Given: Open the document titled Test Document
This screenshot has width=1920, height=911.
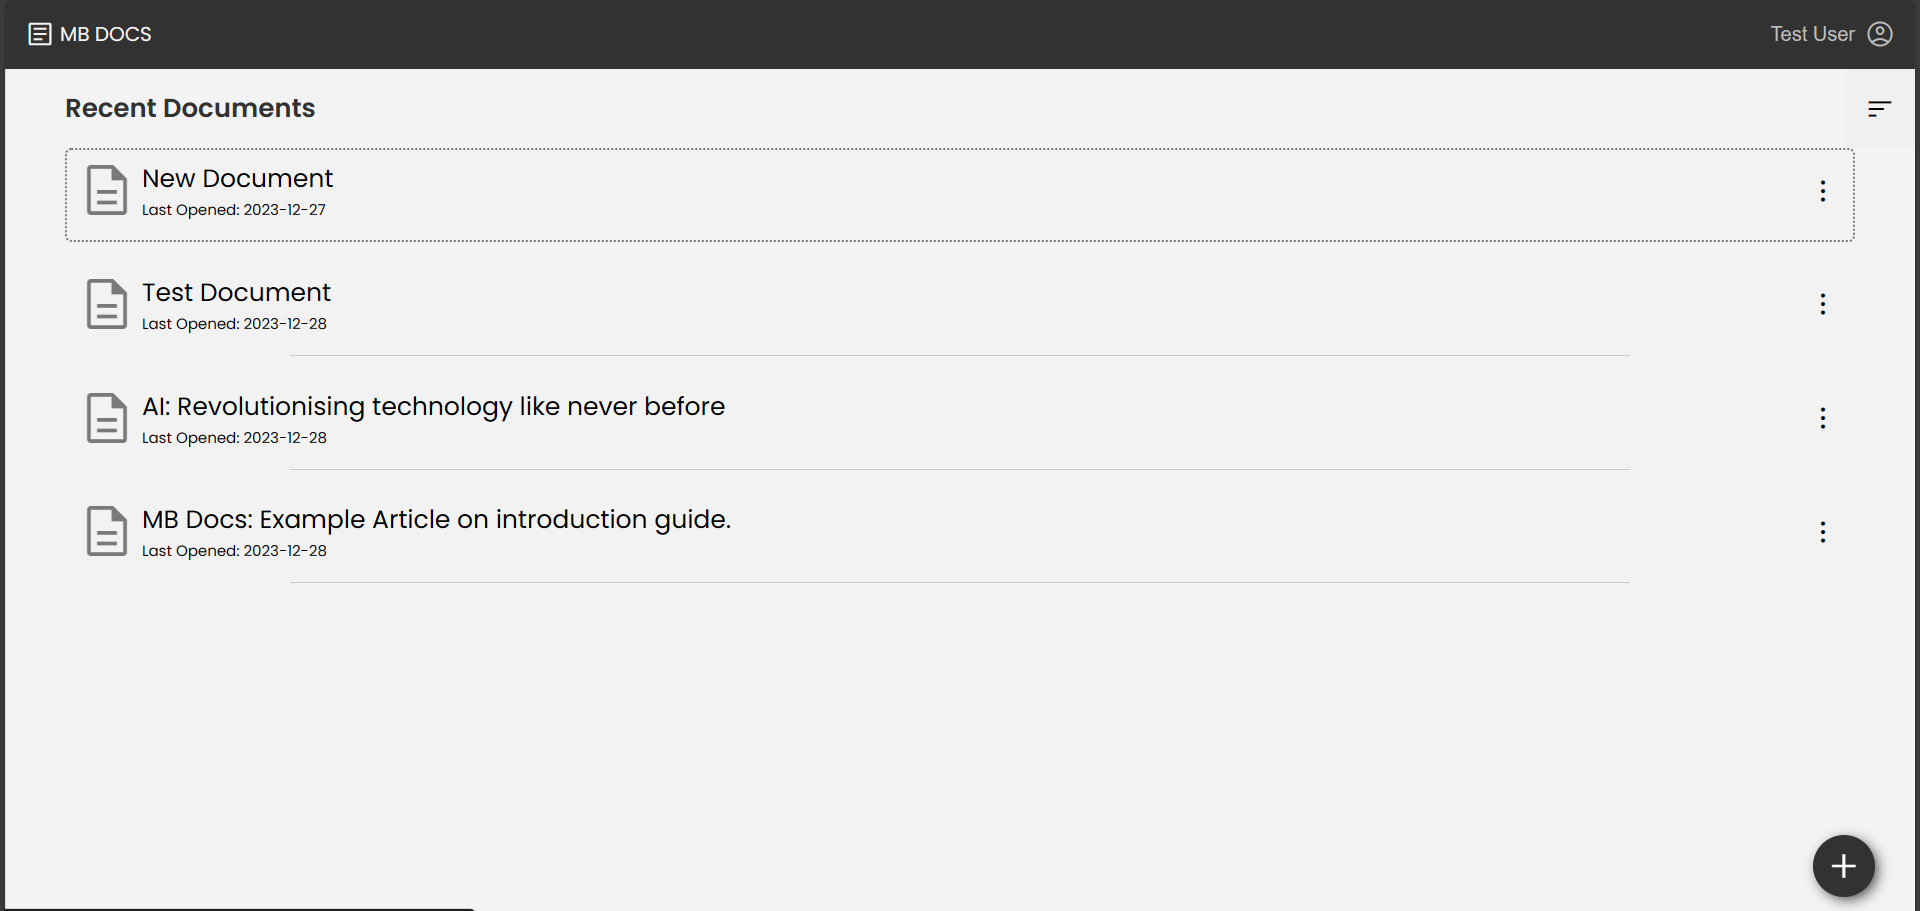Looking at the screenshot, I should click(236, 292).
